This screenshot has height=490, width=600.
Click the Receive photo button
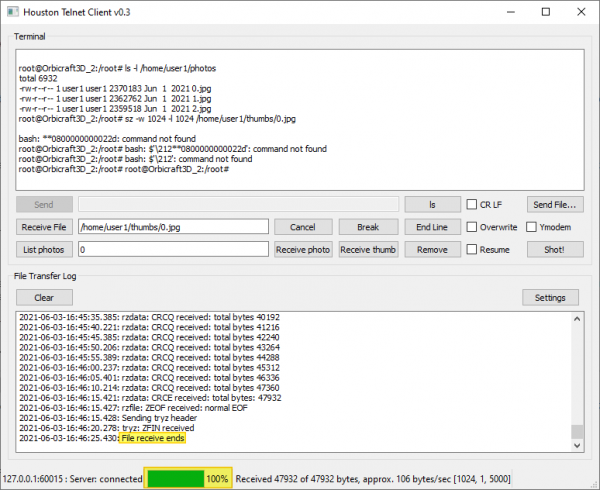click(302, 249)
